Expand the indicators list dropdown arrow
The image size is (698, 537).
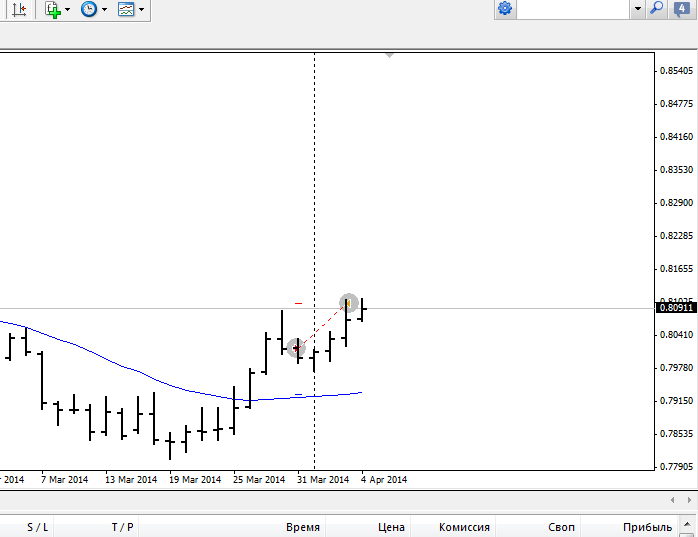[67, 10]
